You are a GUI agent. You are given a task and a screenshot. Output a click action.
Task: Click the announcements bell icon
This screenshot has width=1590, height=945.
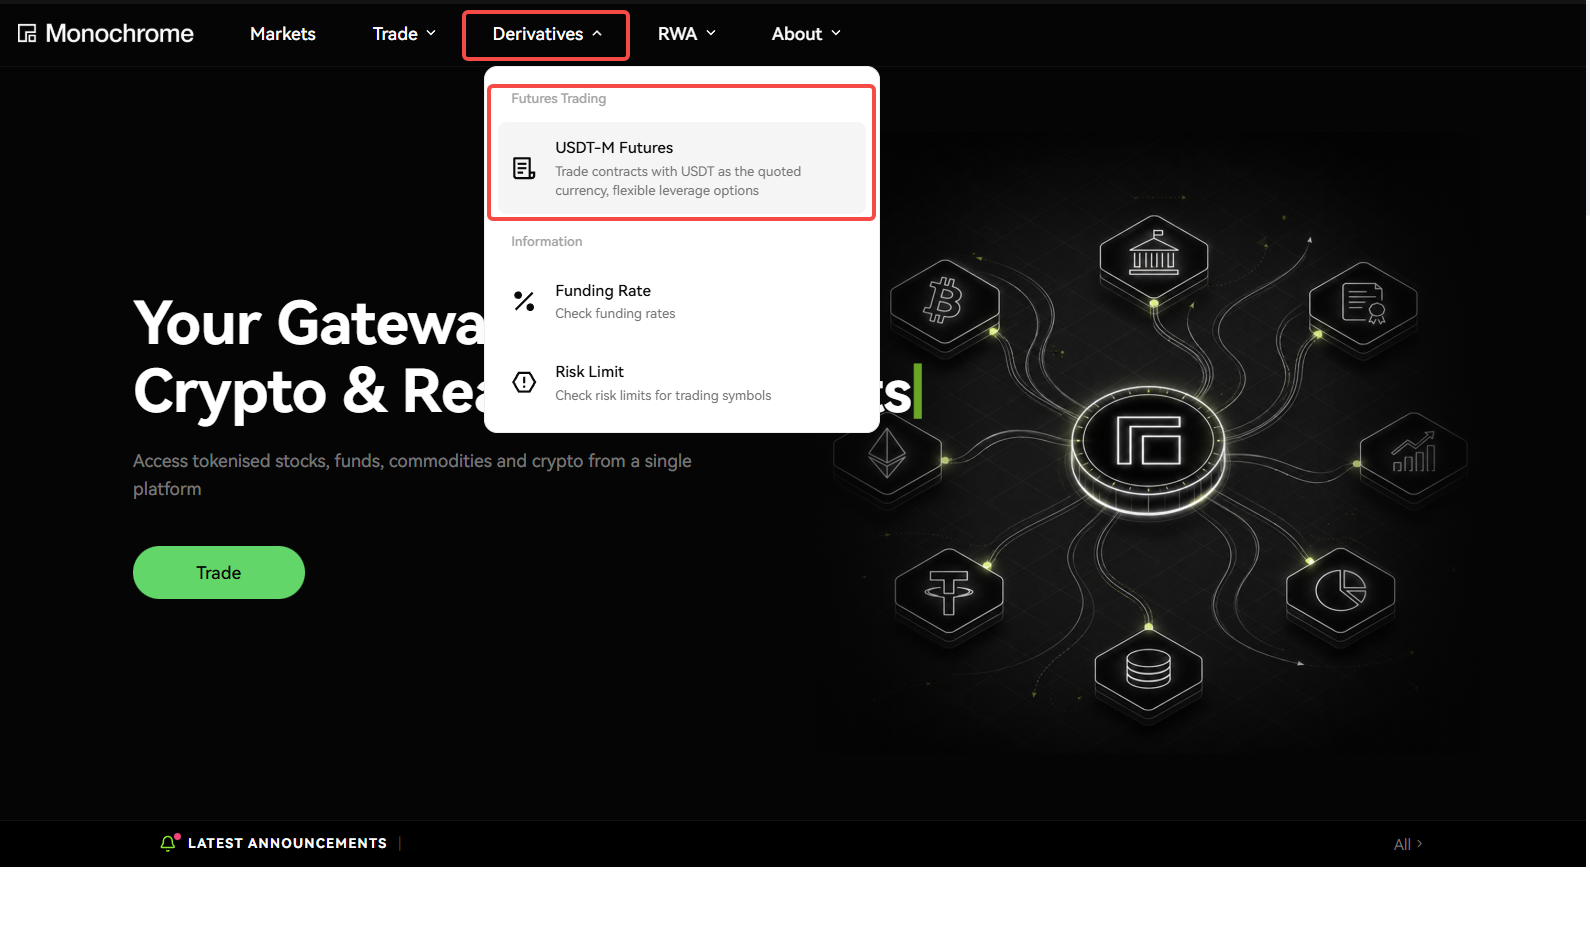click(169, 843)
